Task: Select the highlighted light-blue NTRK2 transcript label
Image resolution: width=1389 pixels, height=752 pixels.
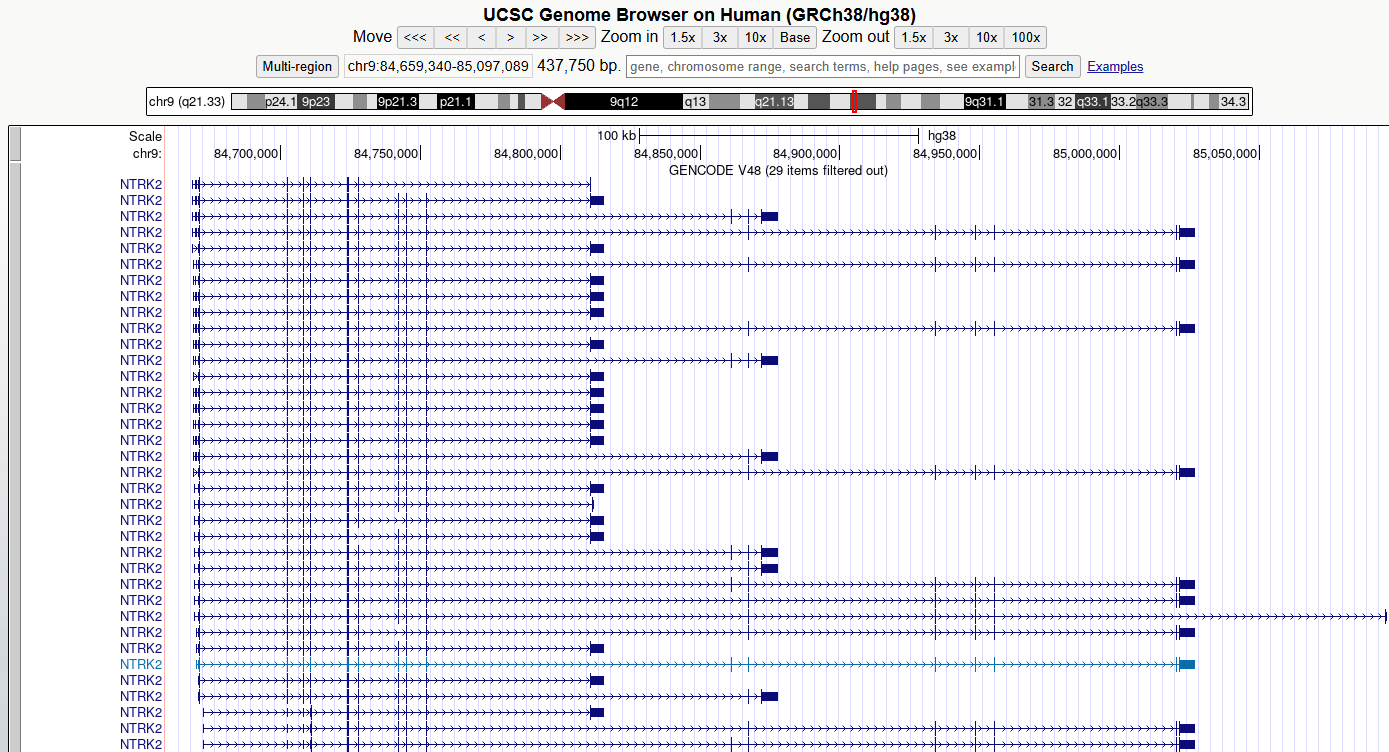Action: pyautogui.click(x=141, y=664)
